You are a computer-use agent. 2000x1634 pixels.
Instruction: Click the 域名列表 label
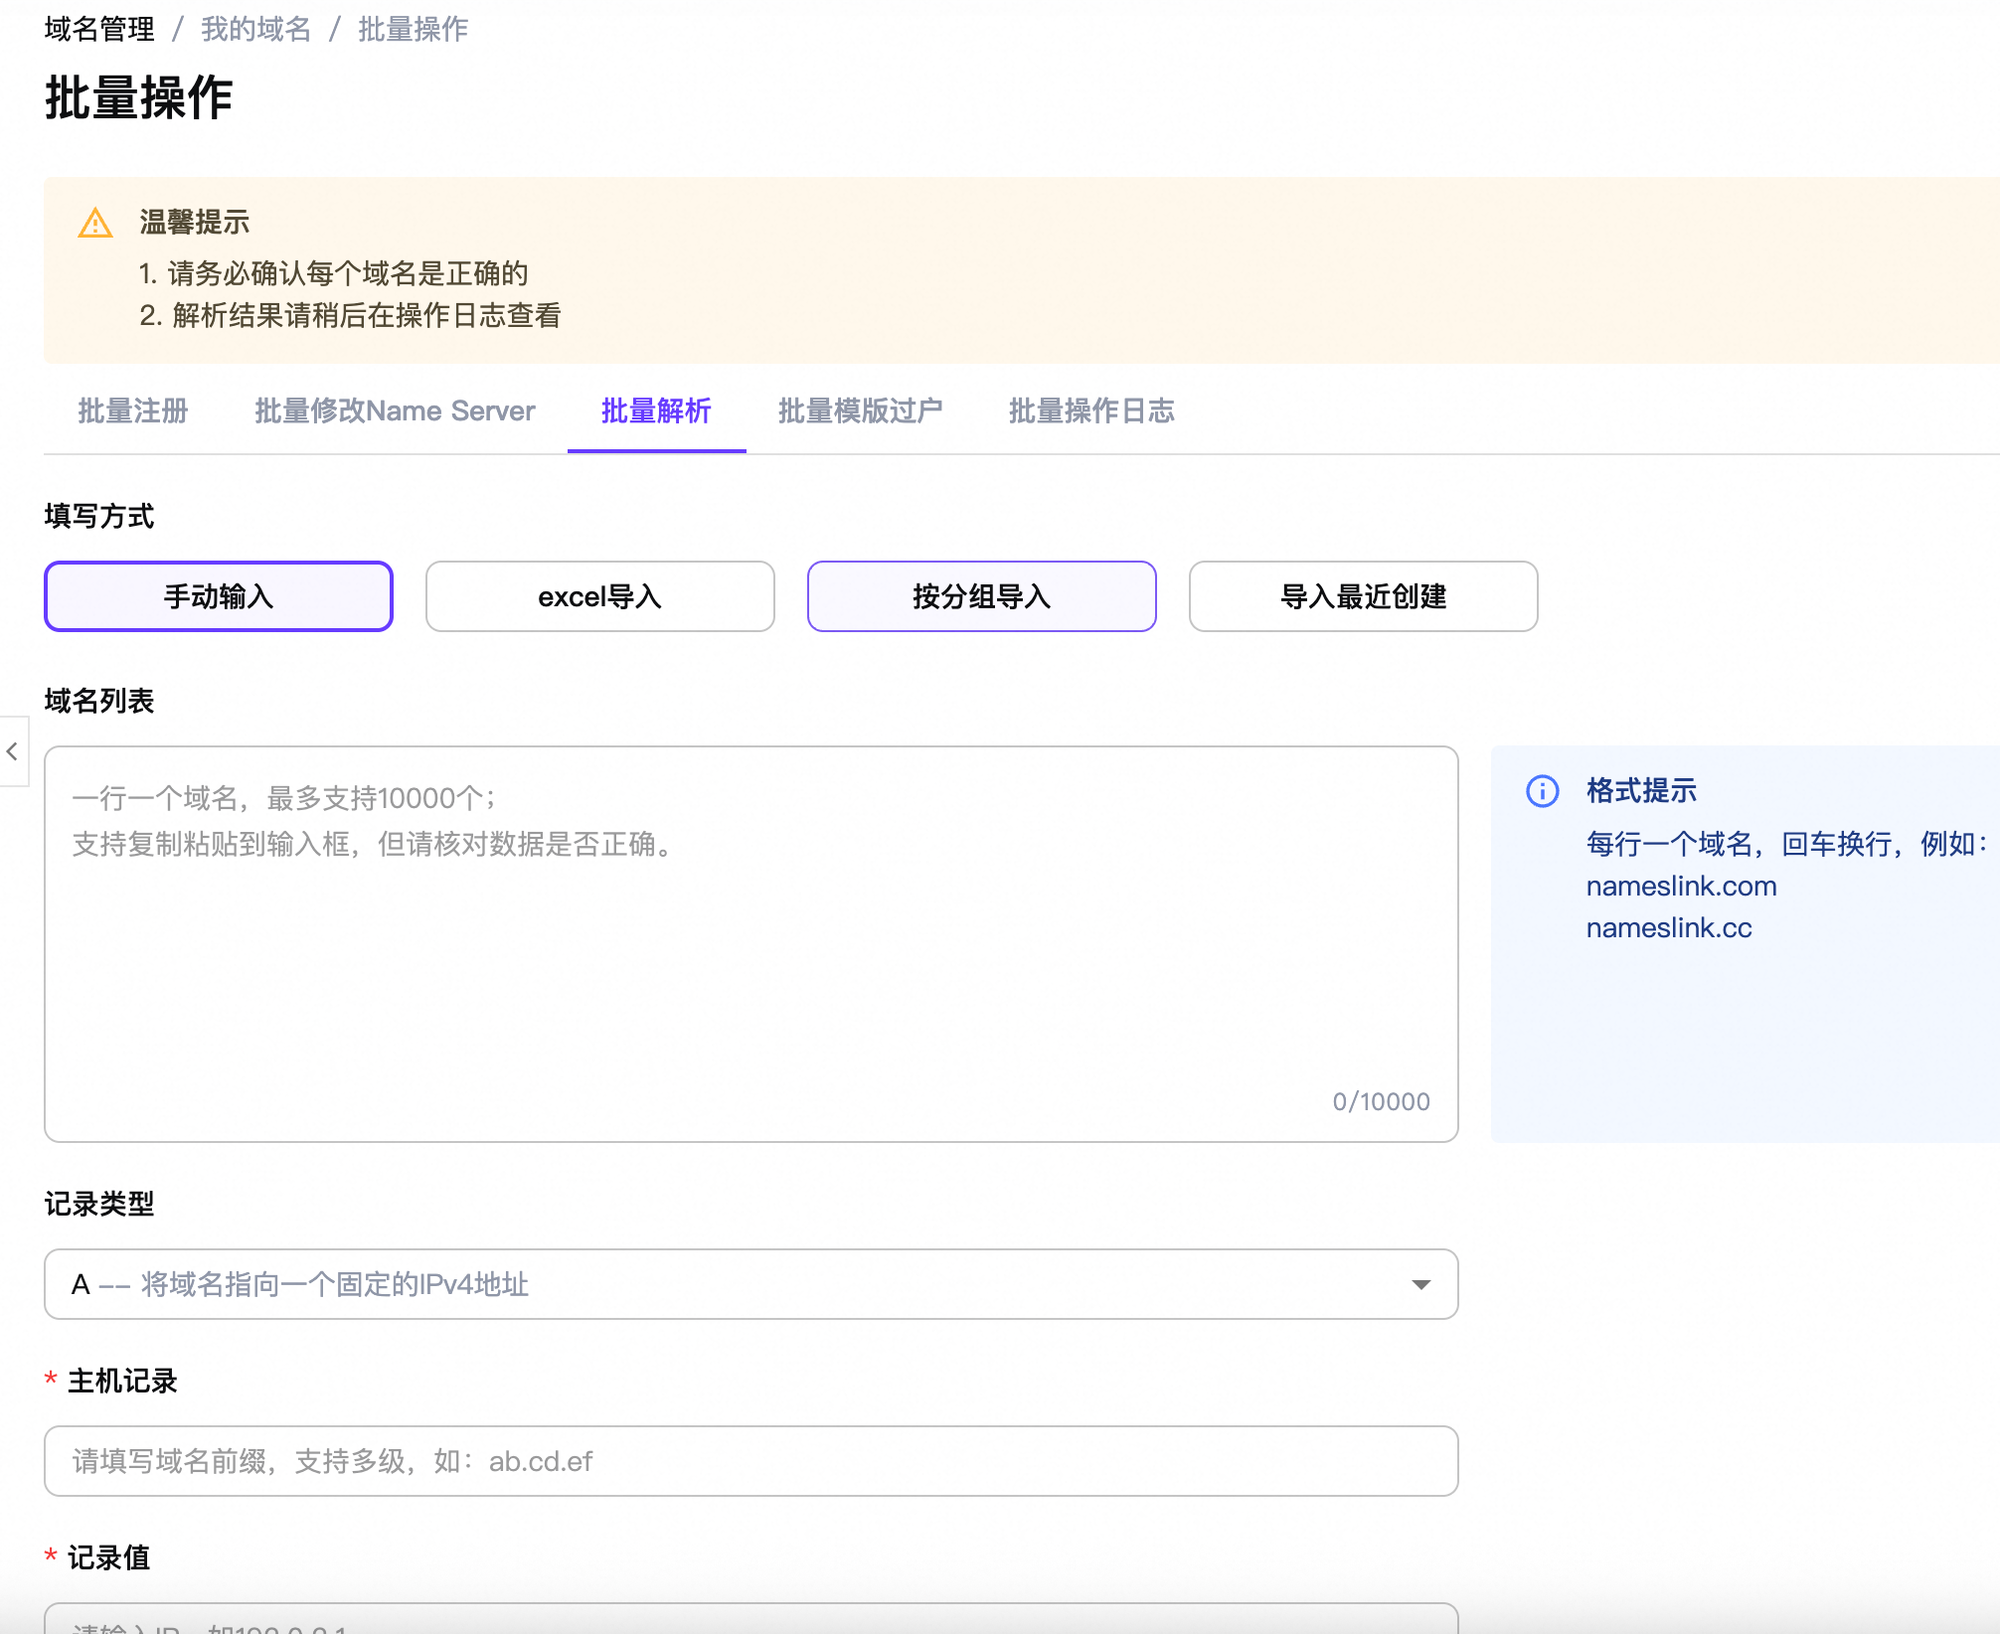click(99, 701)
